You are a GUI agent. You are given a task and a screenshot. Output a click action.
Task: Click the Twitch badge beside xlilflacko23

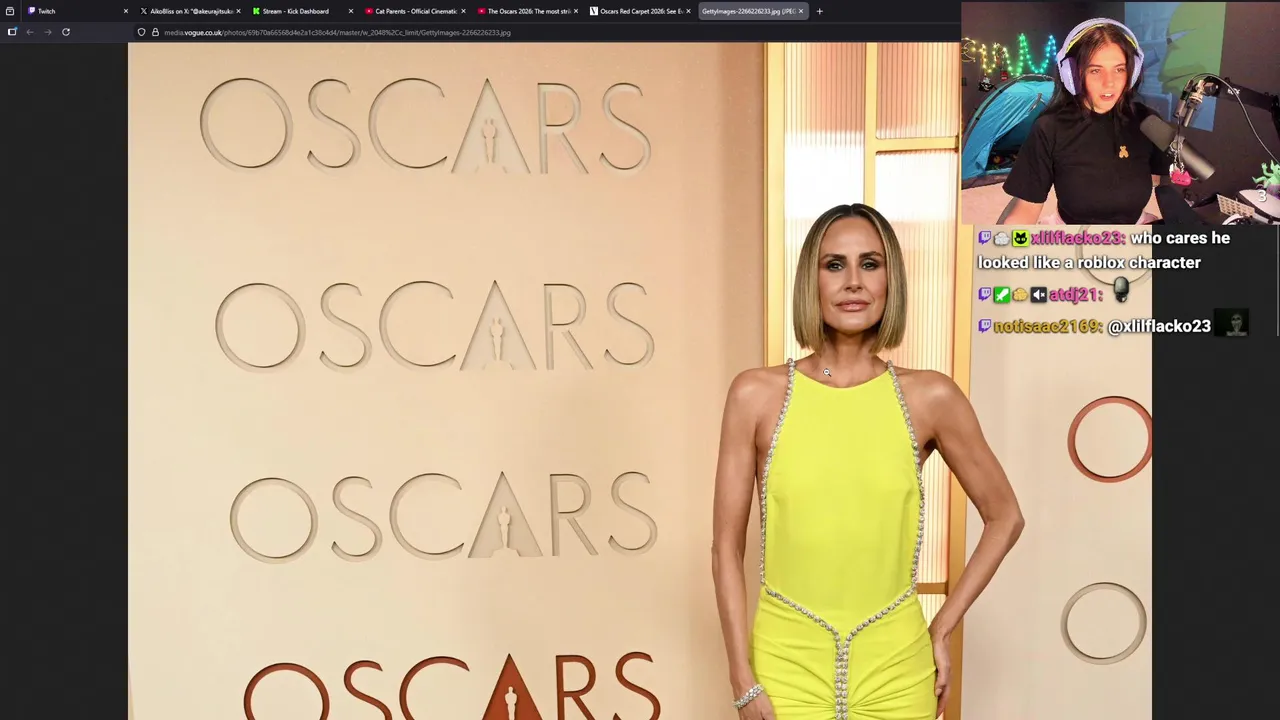click(x=984, y=238)
